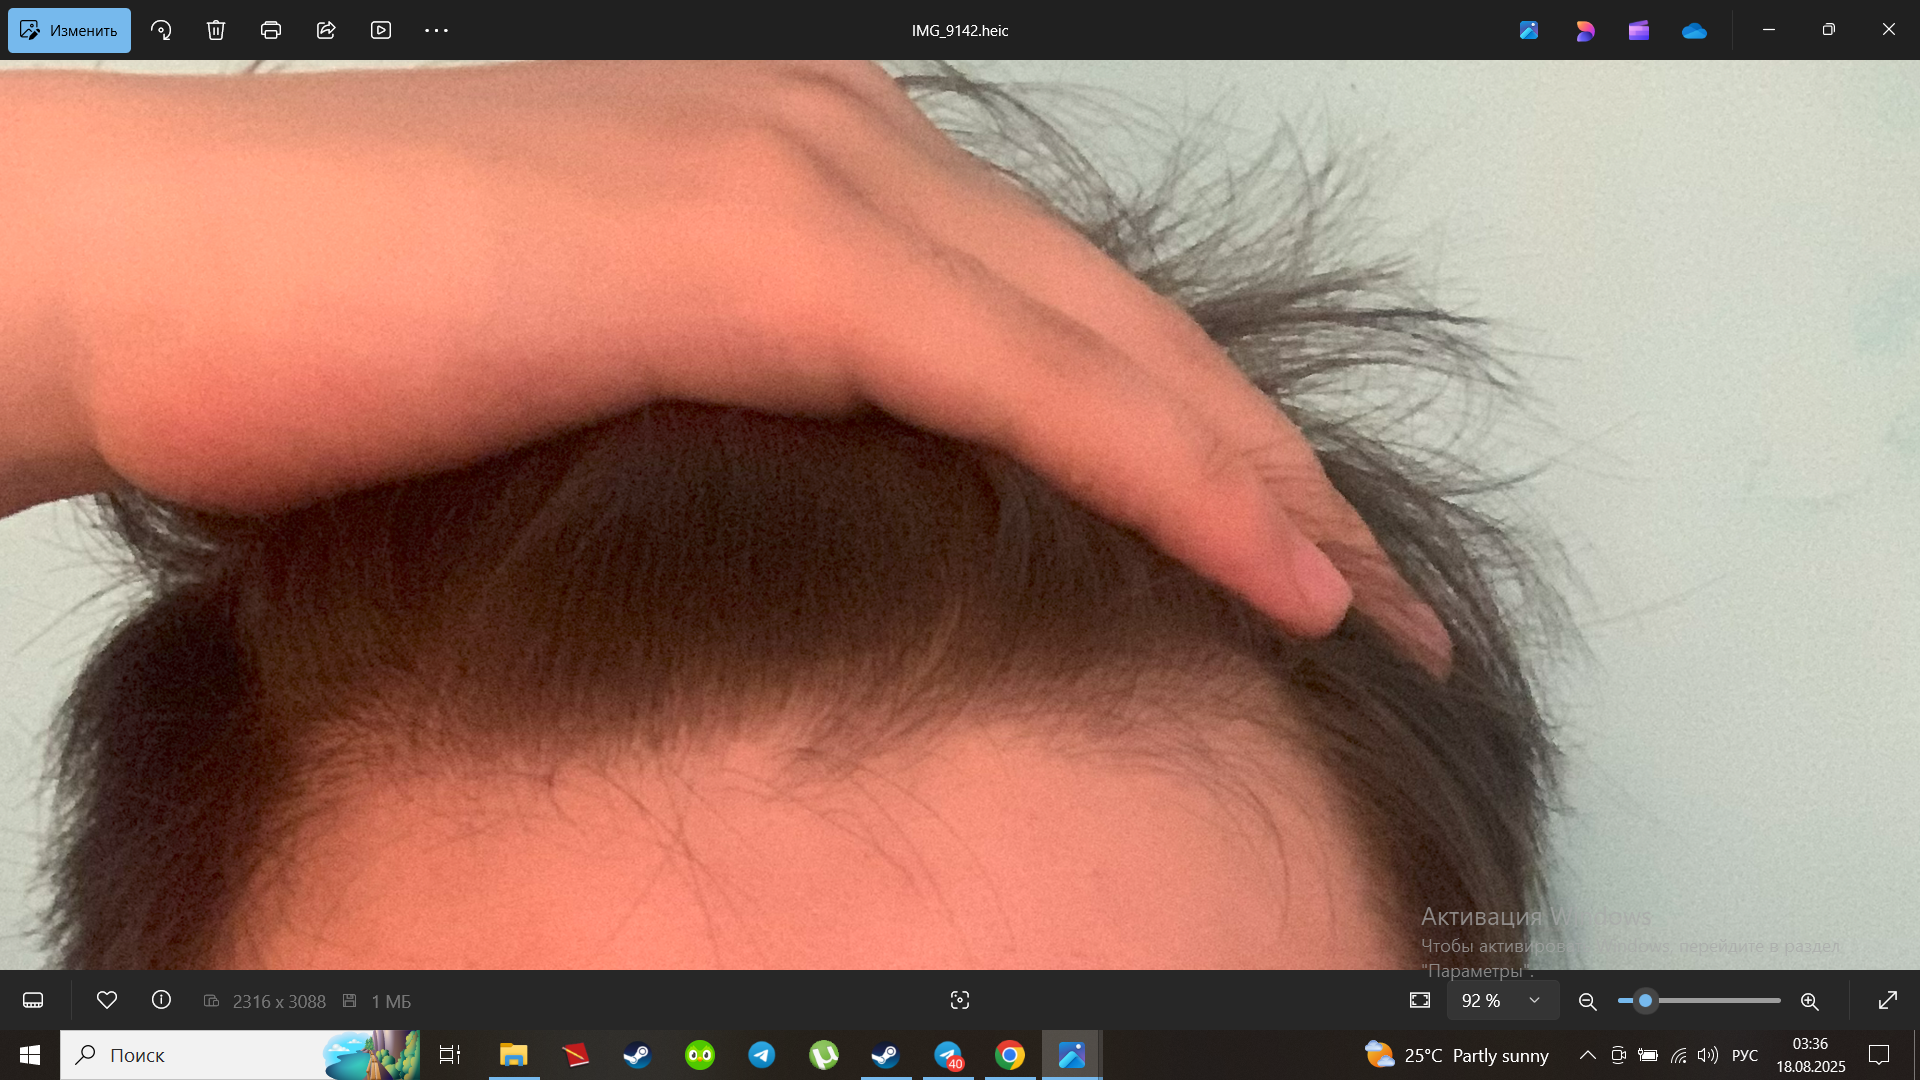Activate visual search scan icon
Image resolution: width=1920 pixels, height=1080 pixels.
pos(960,1000)
